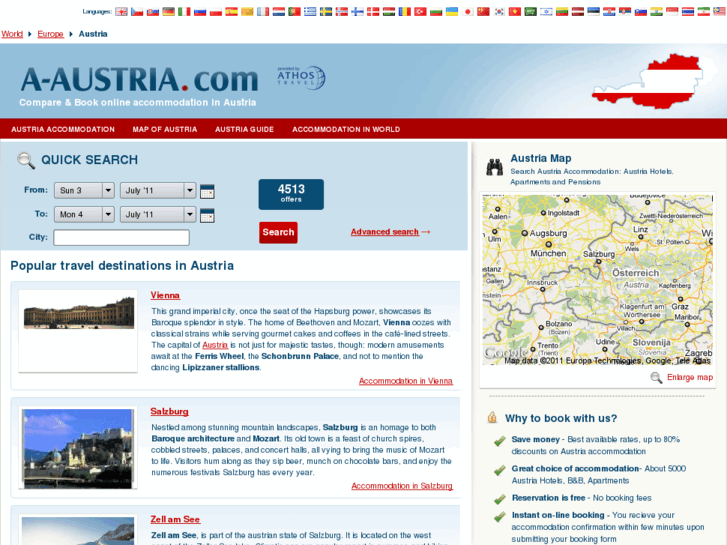Screen dimensions: 727x545
Task: Pick the Italian flag language
Action: (x=185, y=12)
